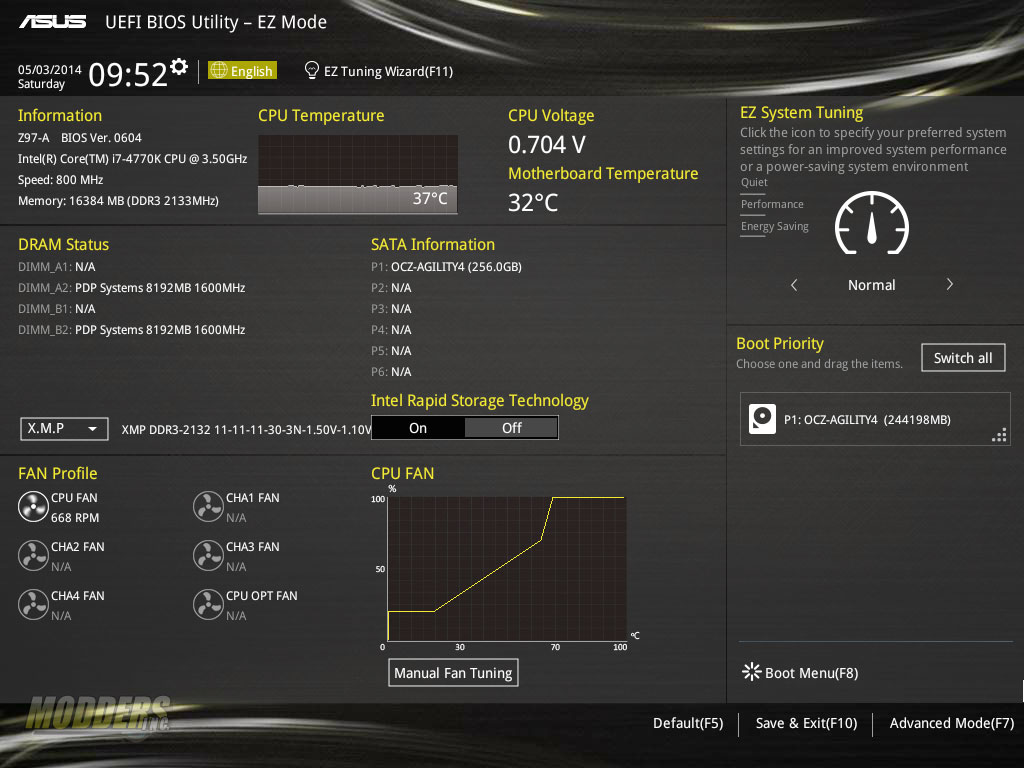Go to the next system tuning mode
Screen dimensions: 1024x768
(x=950, y=284)
